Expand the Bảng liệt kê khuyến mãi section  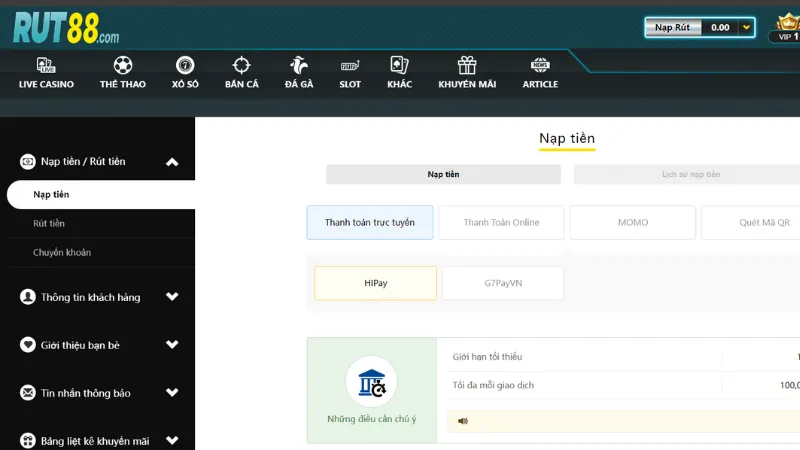(x=172, y=440)
